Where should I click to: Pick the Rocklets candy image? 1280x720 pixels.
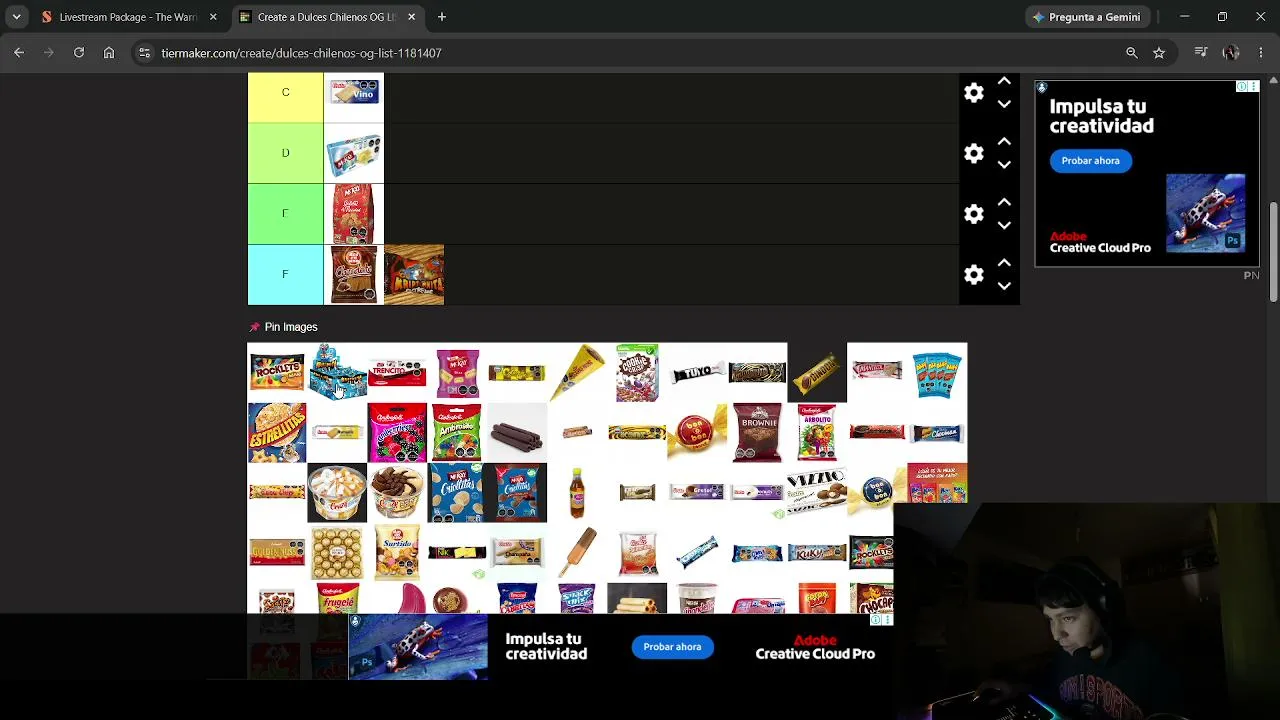[277, 372]
